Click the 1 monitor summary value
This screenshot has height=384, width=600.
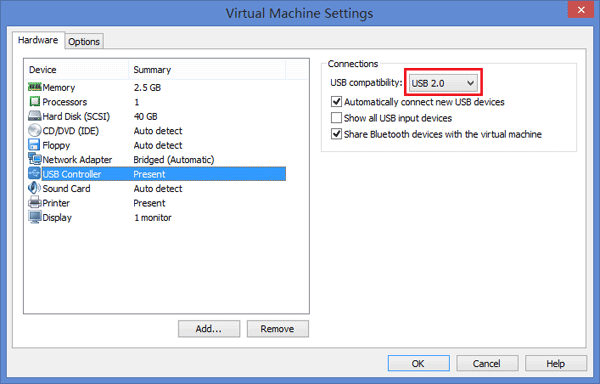(x=153, y=218)
